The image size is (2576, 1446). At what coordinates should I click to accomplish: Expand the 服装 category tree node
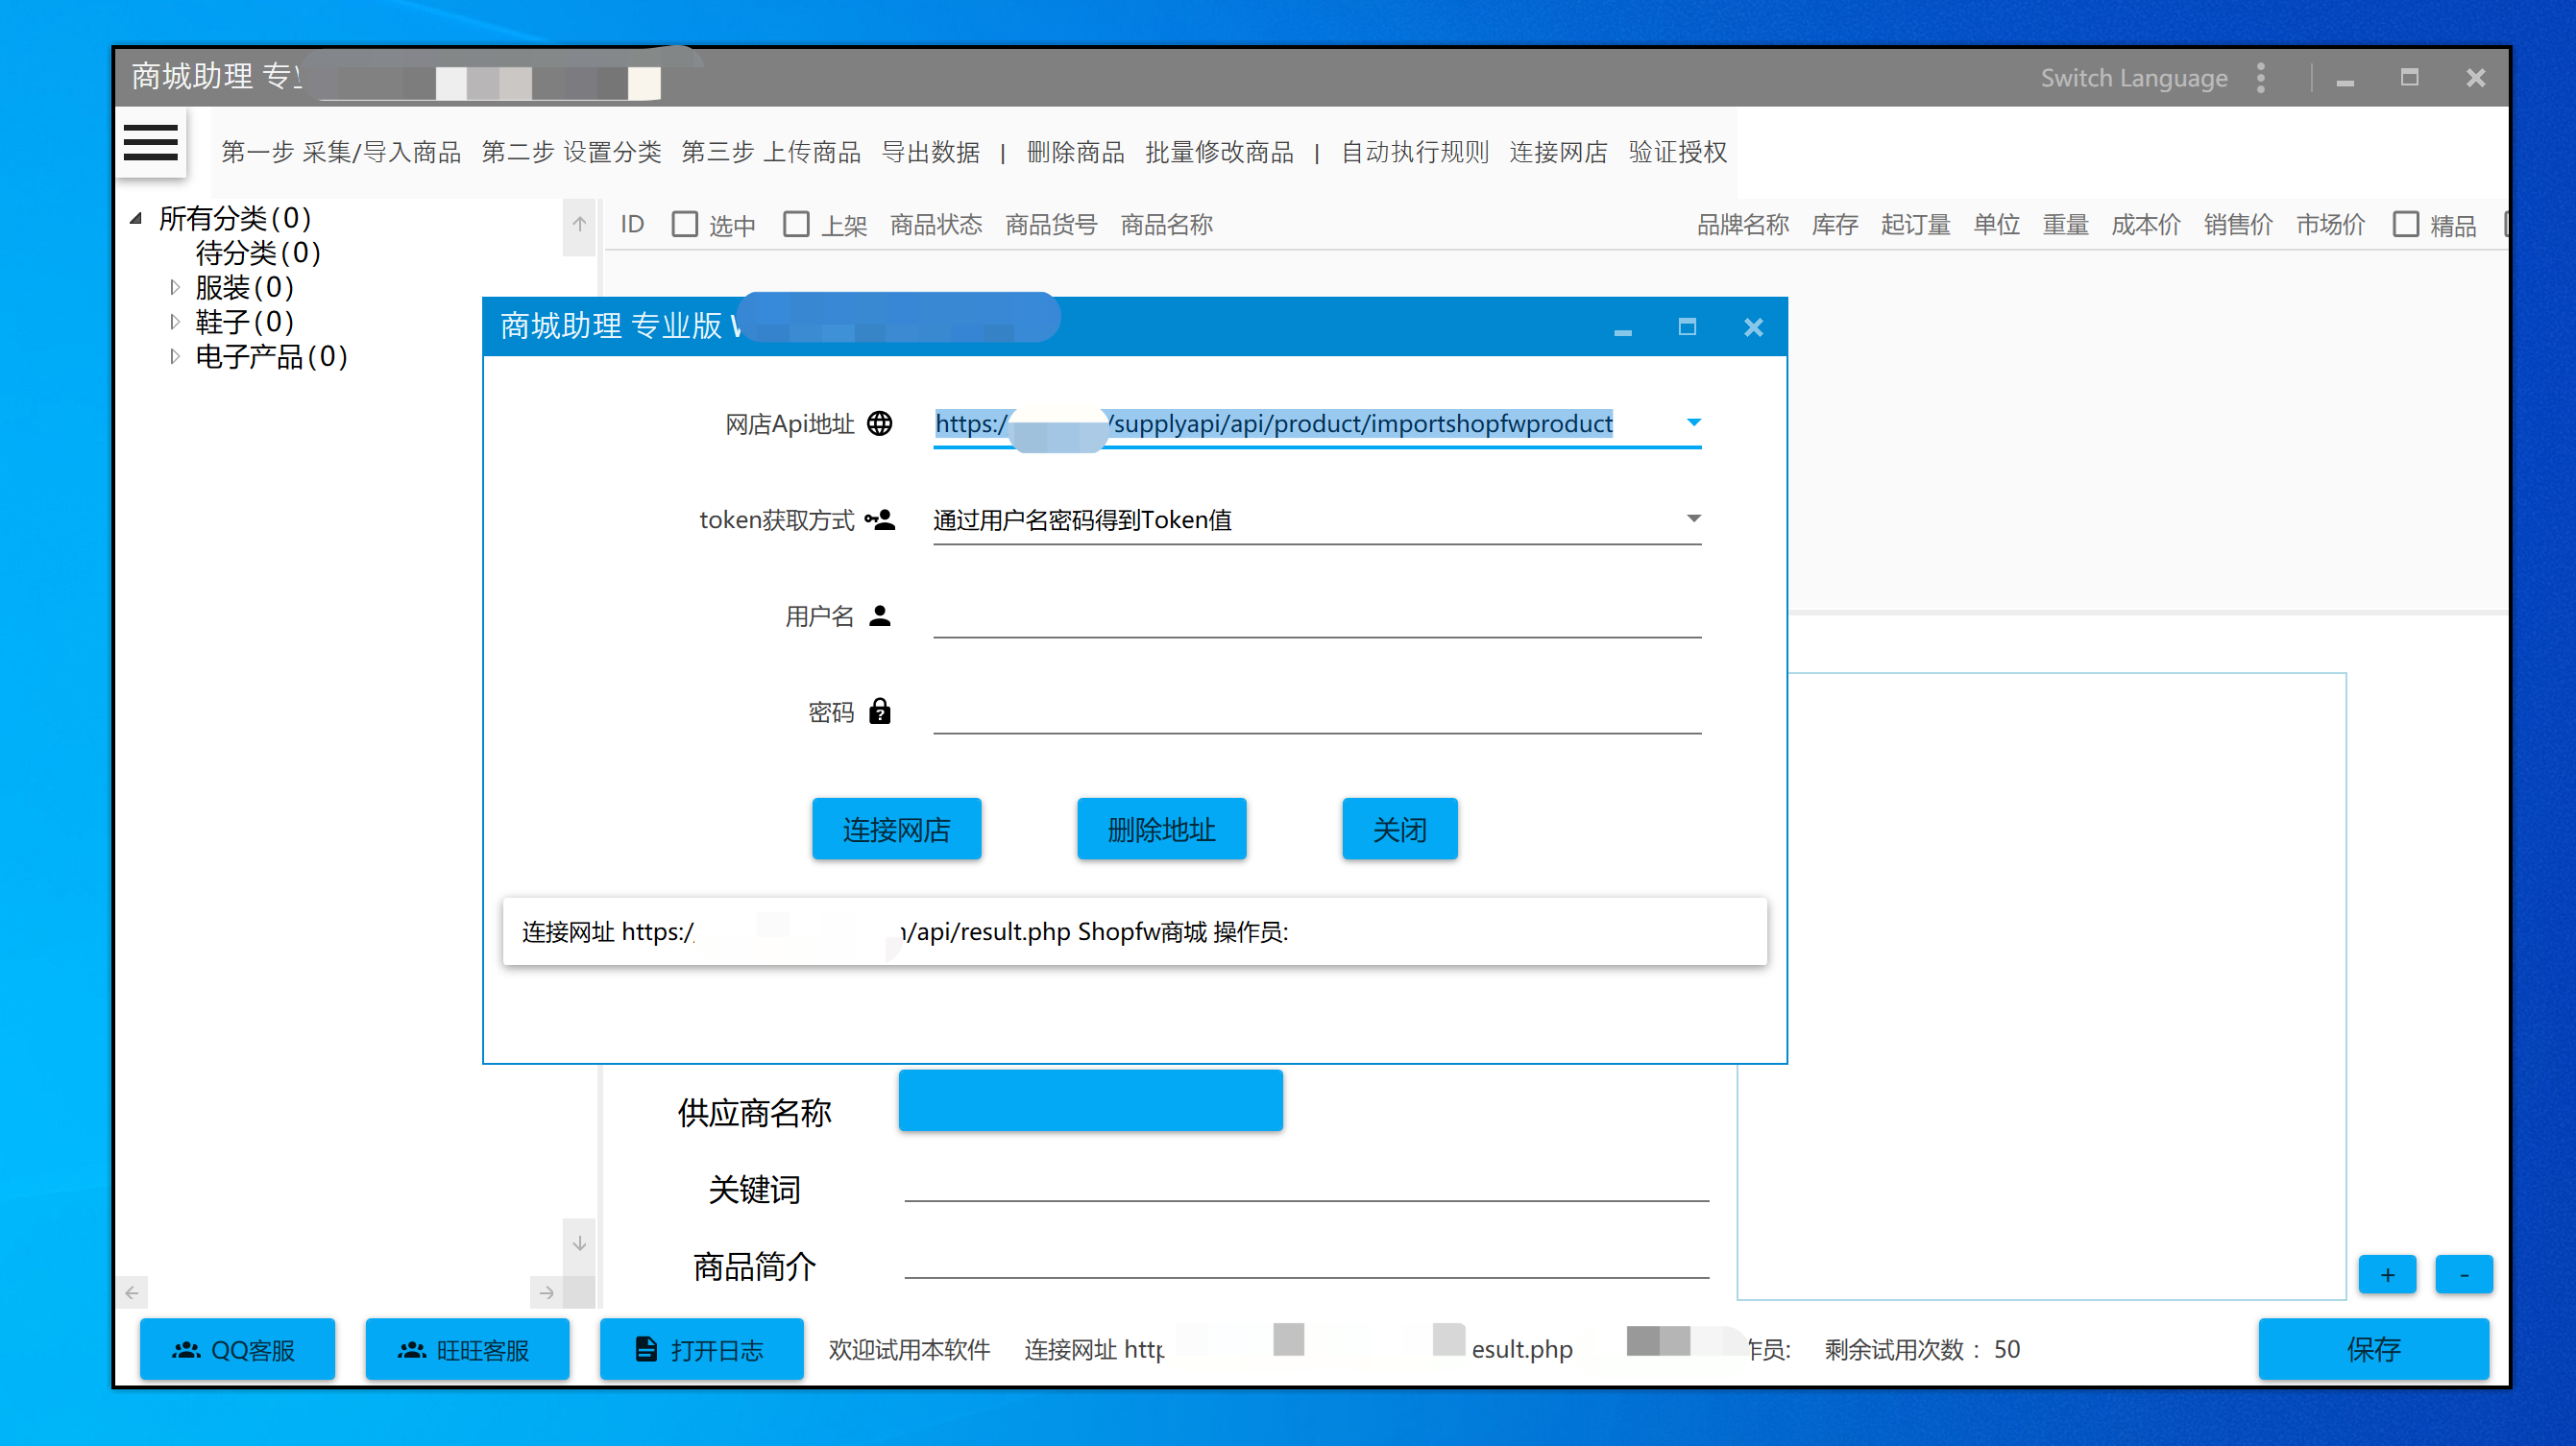[175, 288]
